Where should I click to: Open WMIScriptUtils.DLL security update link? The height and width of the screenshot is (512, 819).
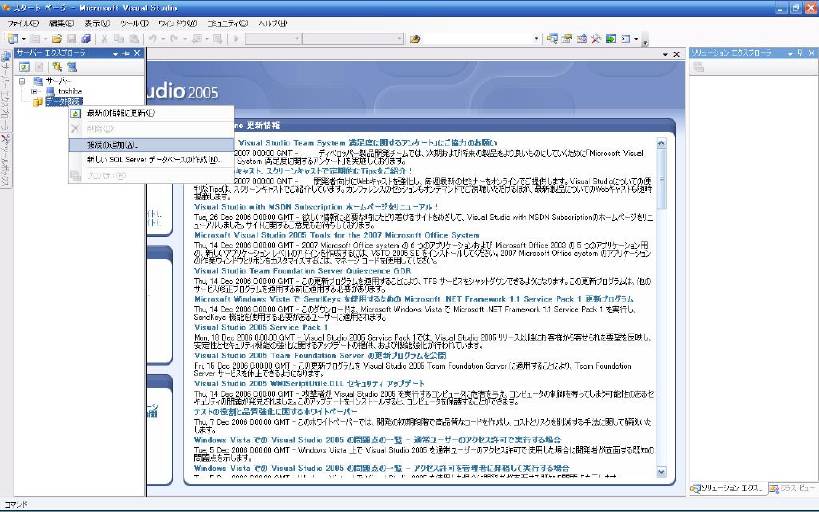click(x=309, y=383)
